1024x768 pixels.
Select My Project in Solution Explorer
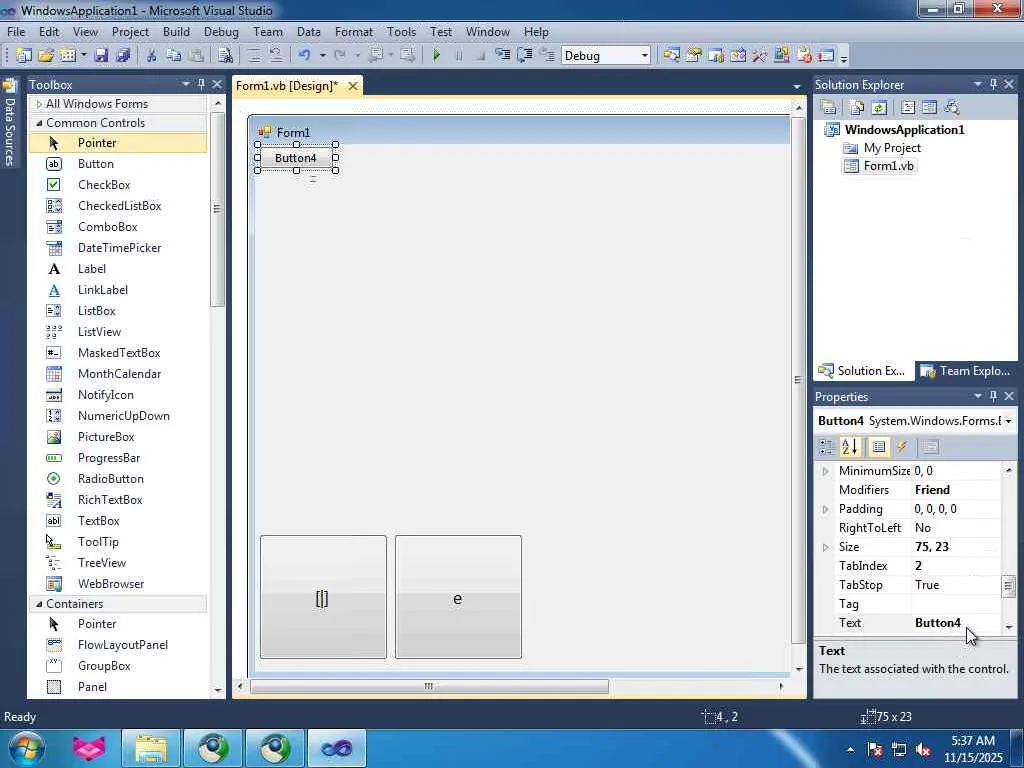[891, 148]
